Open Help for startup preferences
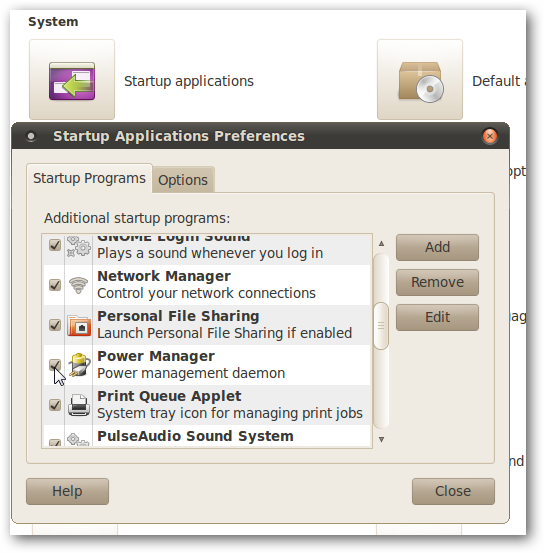544x553 pixels. 67,491
